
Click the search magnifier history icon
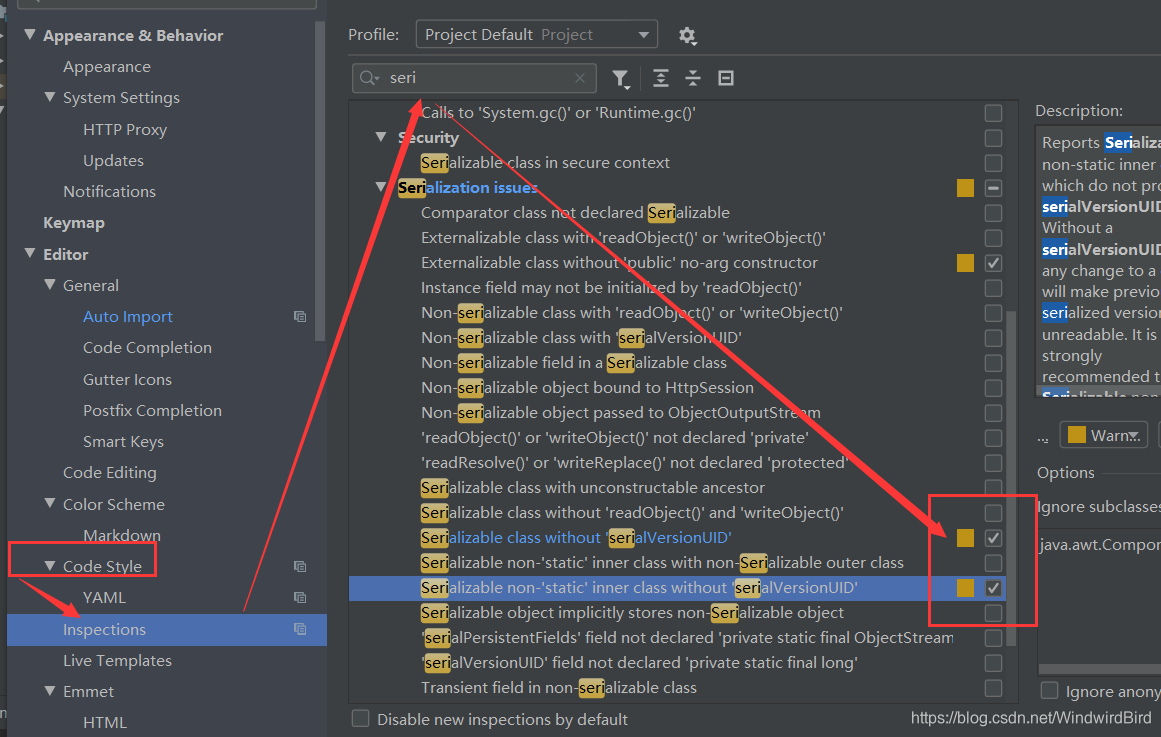(x=369, y=78)
